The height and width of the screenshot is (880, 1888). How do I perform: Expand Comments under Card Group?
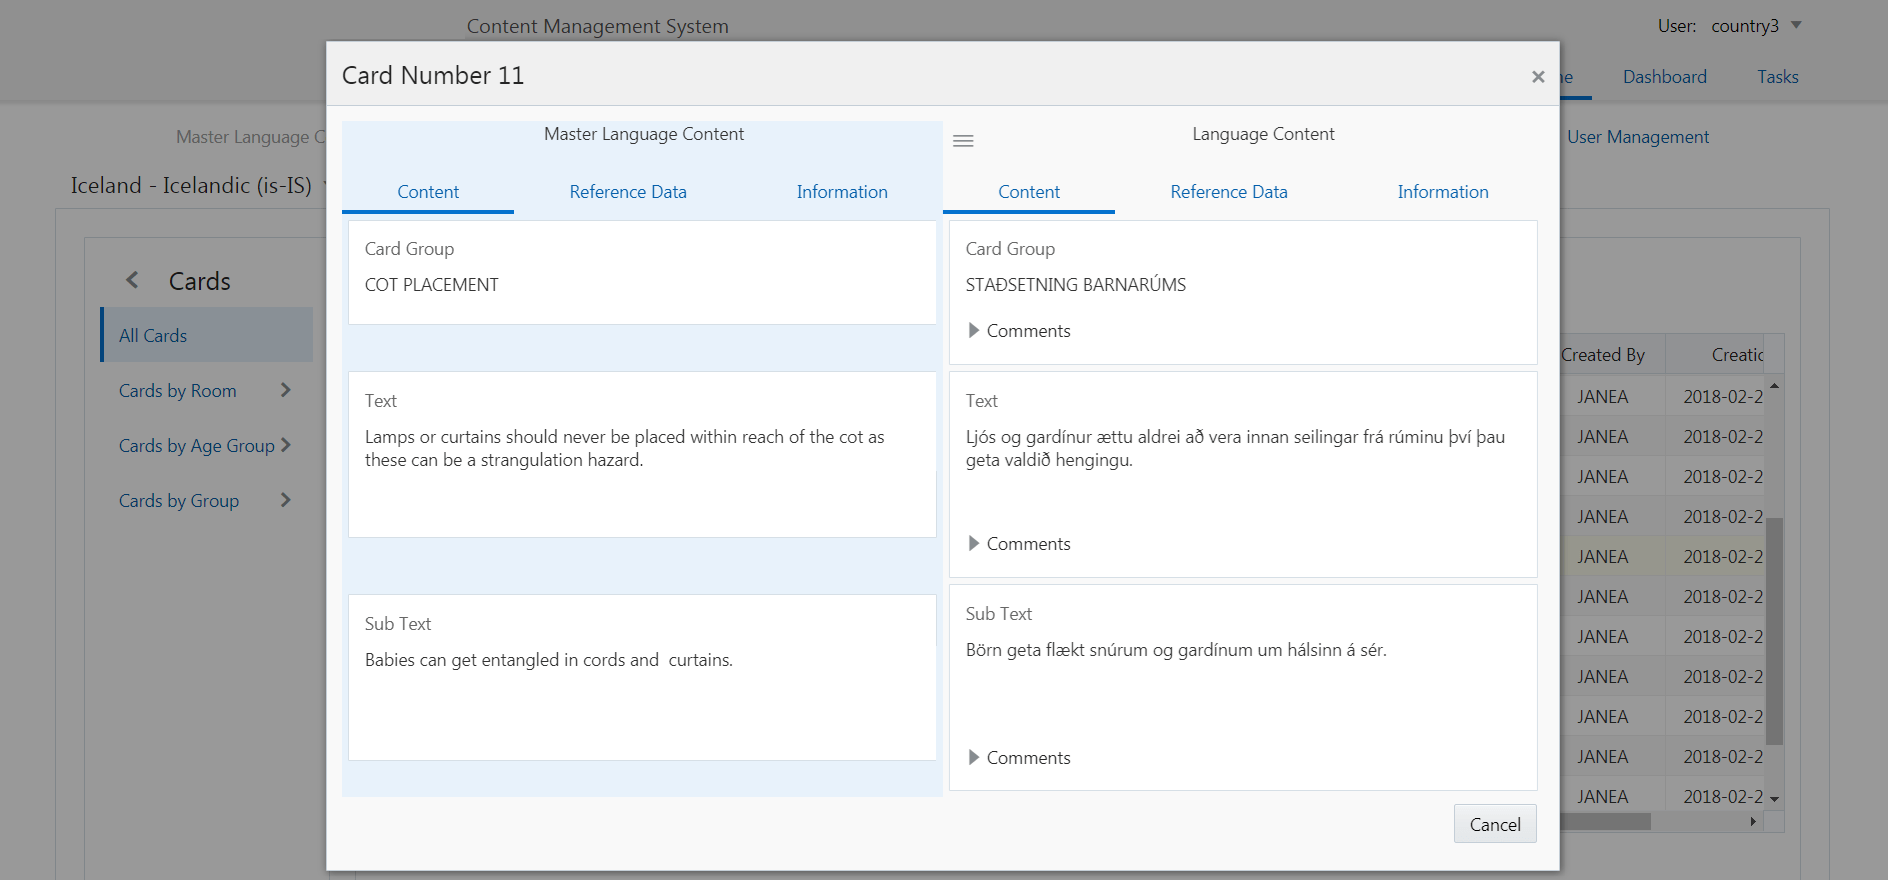pos(974,331)
